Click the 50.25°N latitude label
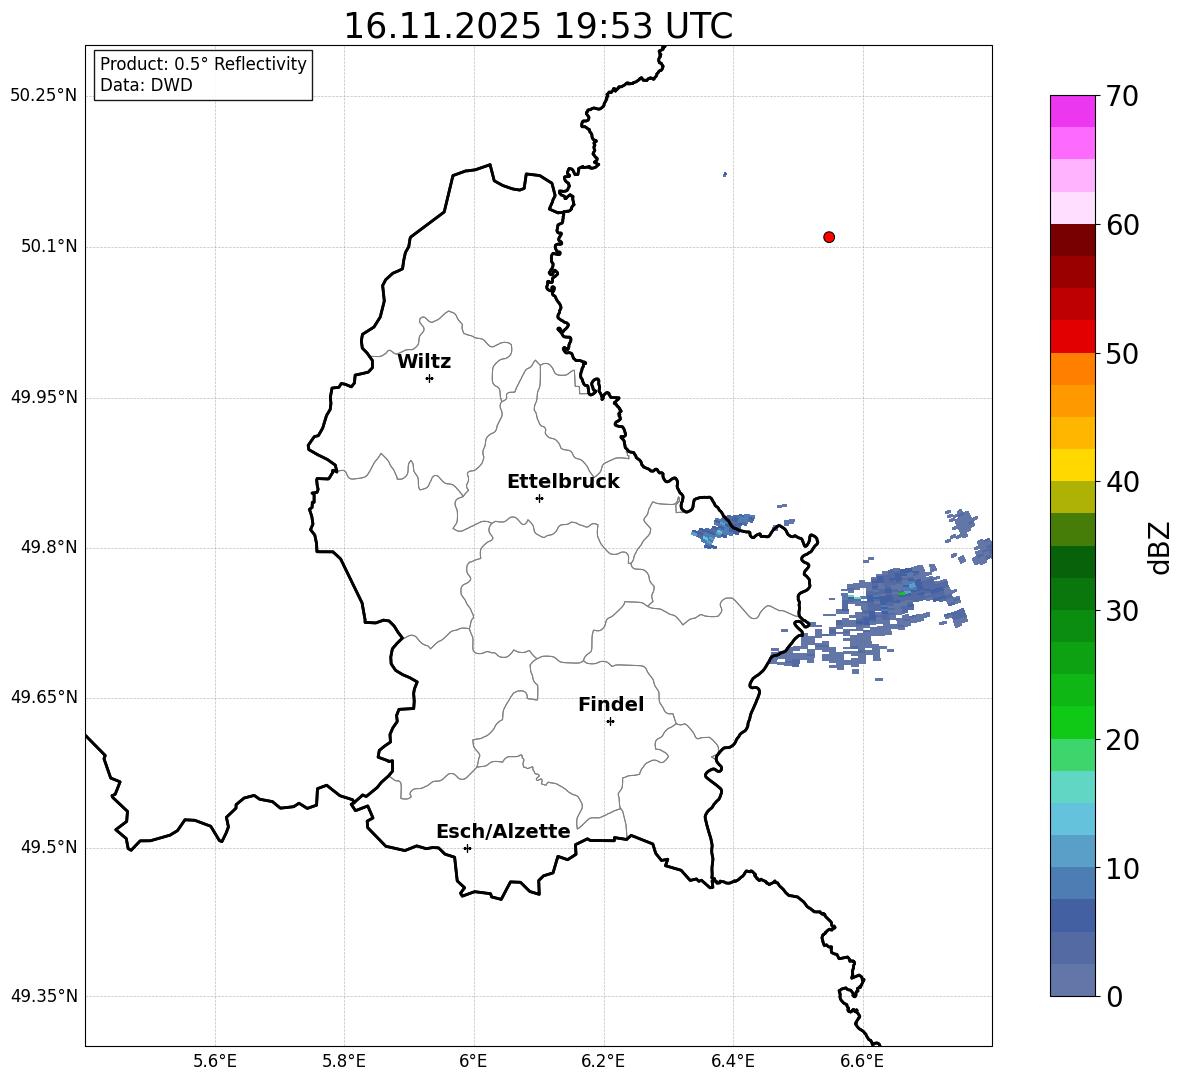The height and width of the screenshot is (1081, 1184). coord(43,96)
